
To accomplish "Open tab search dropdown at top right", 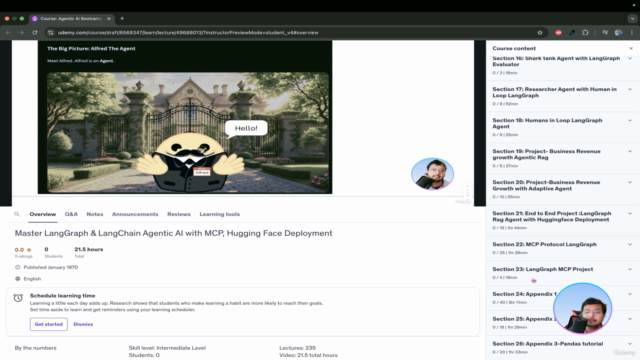I will 632,18.
